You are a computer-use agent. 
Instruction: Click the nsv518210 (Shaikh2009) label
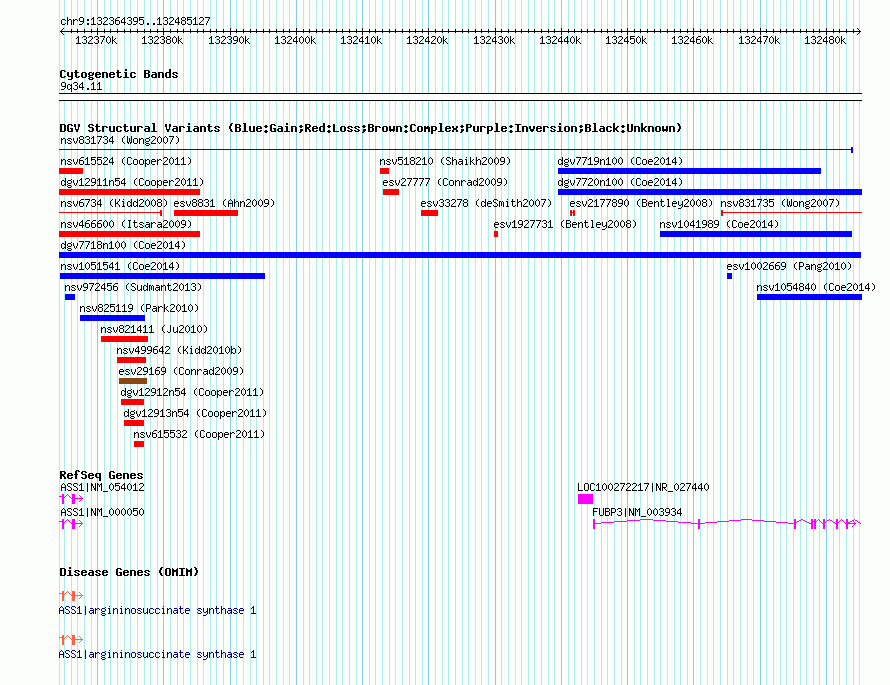(445, 161)
